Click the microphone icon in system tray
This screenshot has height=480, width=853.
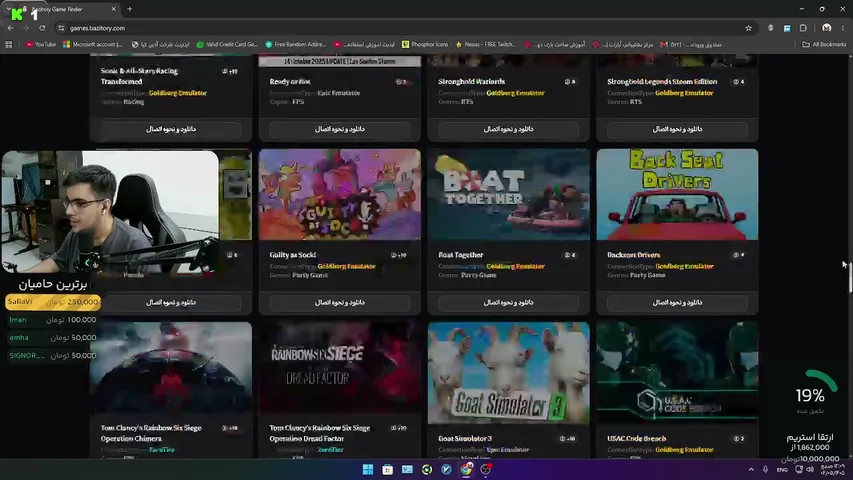point(765,470)
